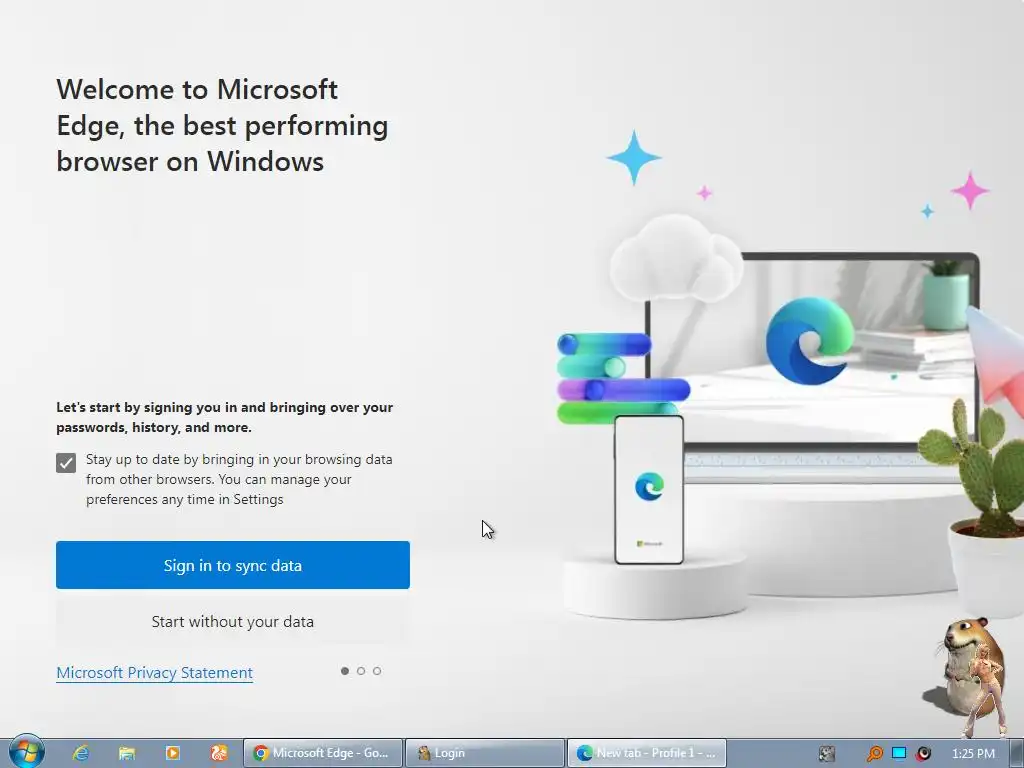Click the round red-black tray icon

tap(923, 754)
